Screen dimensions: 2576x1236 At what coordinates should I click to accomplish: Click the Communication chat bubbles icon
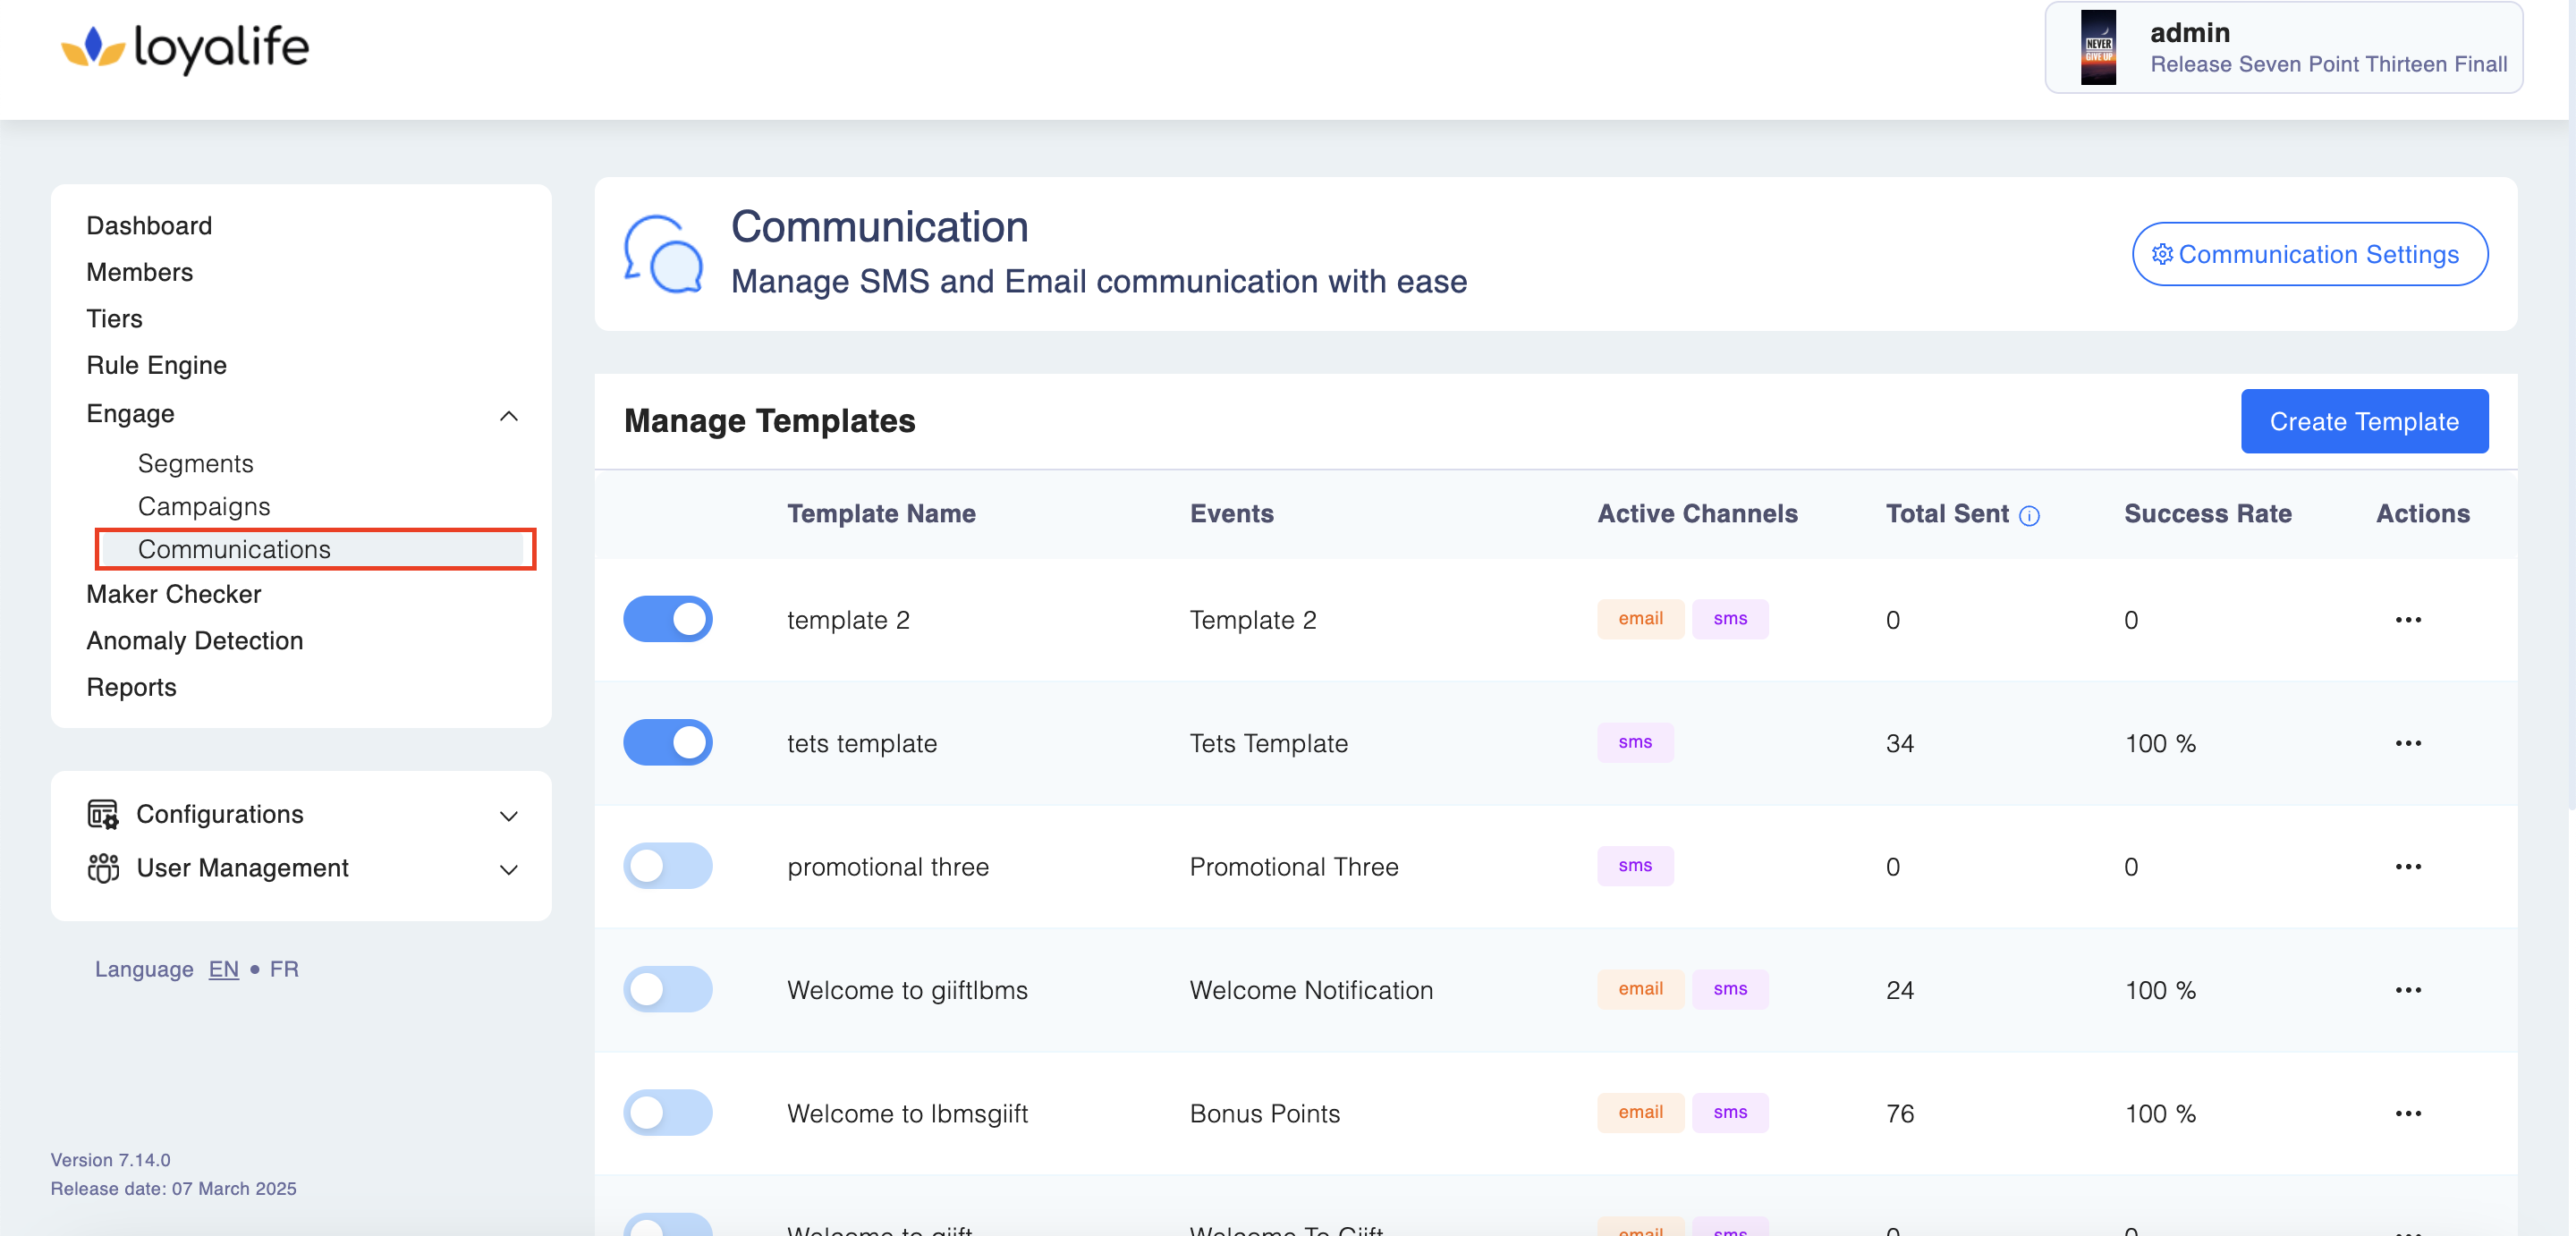(x=663, y=254)
